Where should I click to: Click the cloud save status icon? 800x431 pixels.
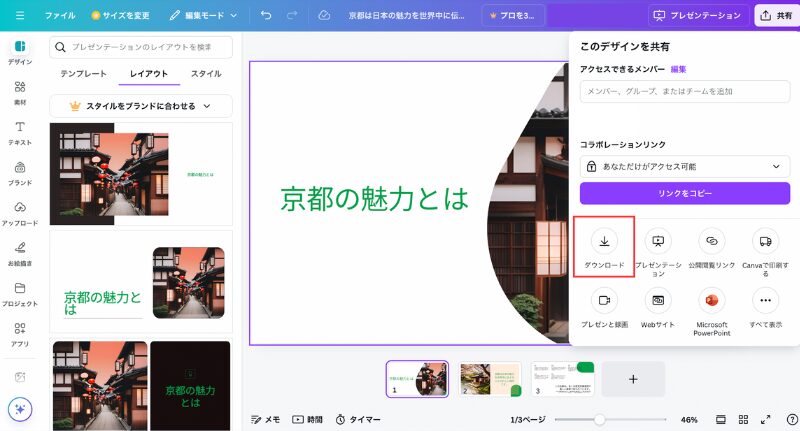click(x=324, y=15)
